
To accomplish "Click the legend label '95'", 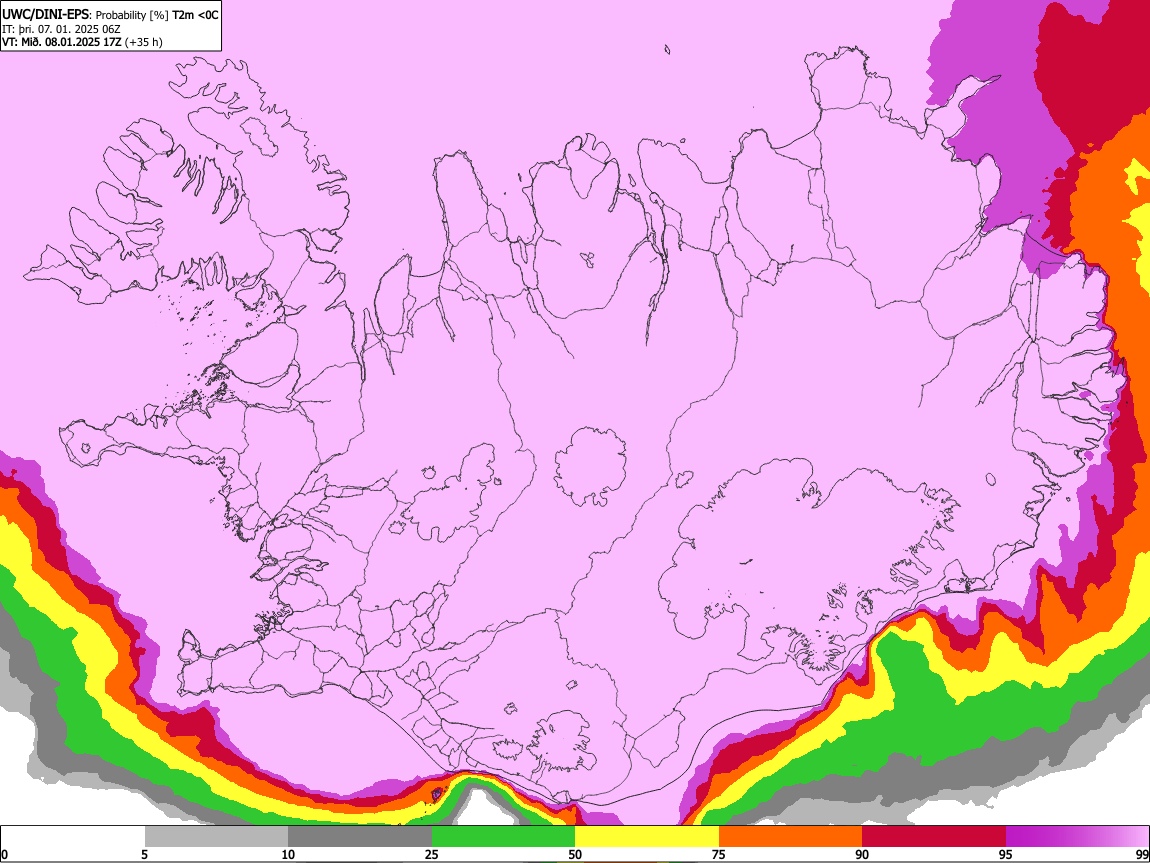I will click(x=1006, y=854).
